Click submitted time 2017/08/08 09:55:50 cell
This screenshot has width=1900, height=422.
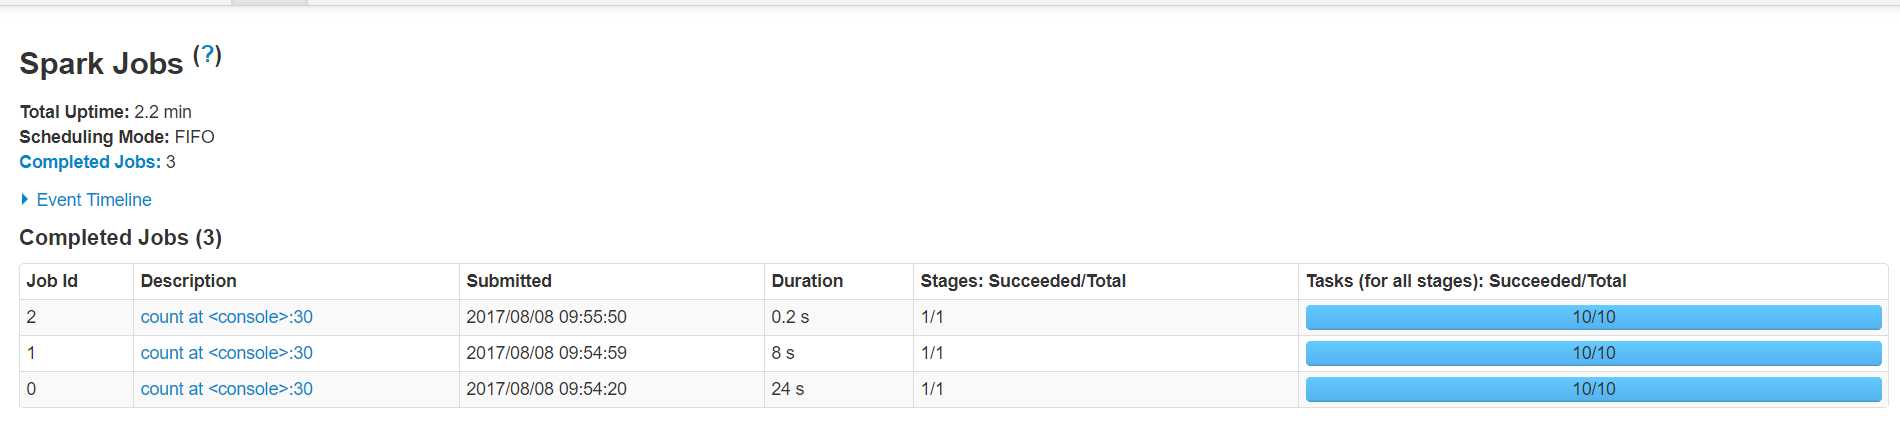pyautogui.click(x=546, y=317)
